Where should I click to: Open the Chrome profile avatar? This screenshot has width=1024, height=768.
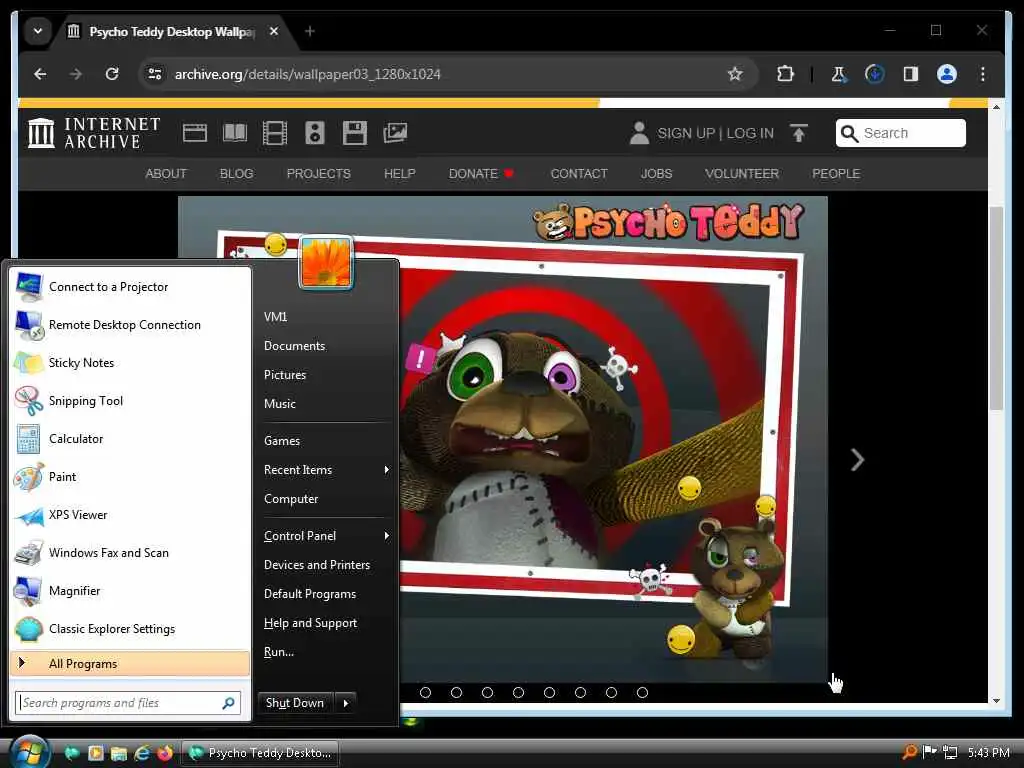947,74
